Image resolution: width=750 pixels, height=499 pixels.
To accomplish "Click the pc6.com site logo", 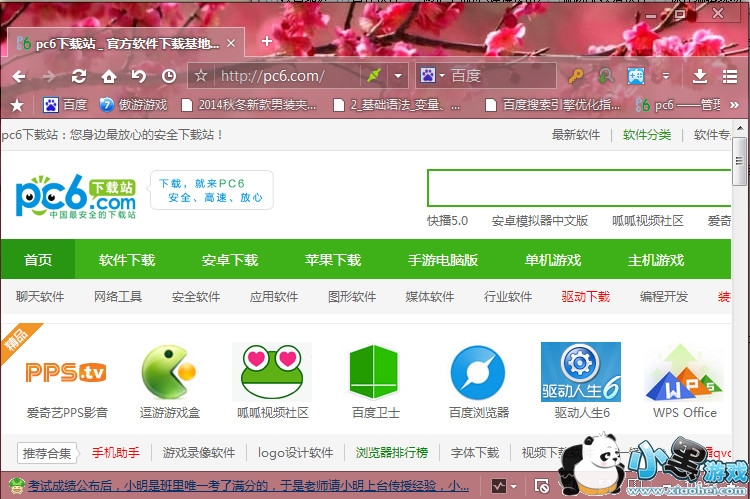I will pyautogui.click(x=76, y=197).
